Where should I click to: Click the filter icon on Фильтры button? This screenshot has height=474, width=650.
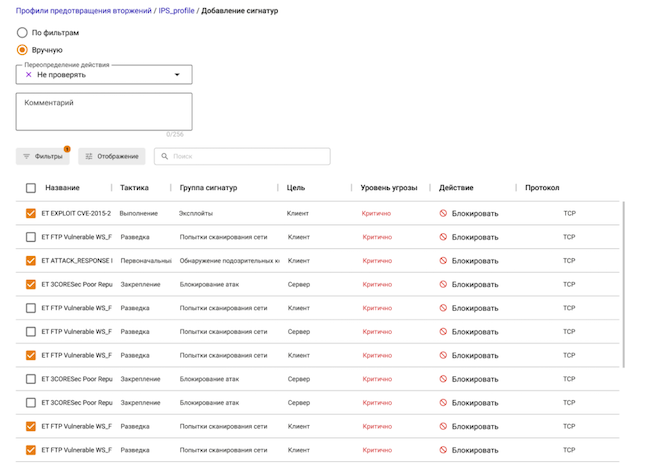pyautogui.click(x=27, y=157)
